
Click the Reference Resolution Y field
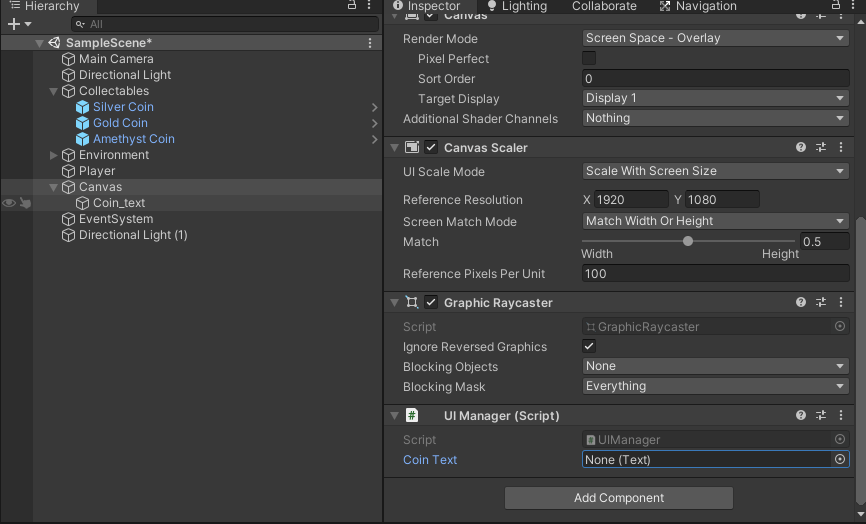point(722,199)
